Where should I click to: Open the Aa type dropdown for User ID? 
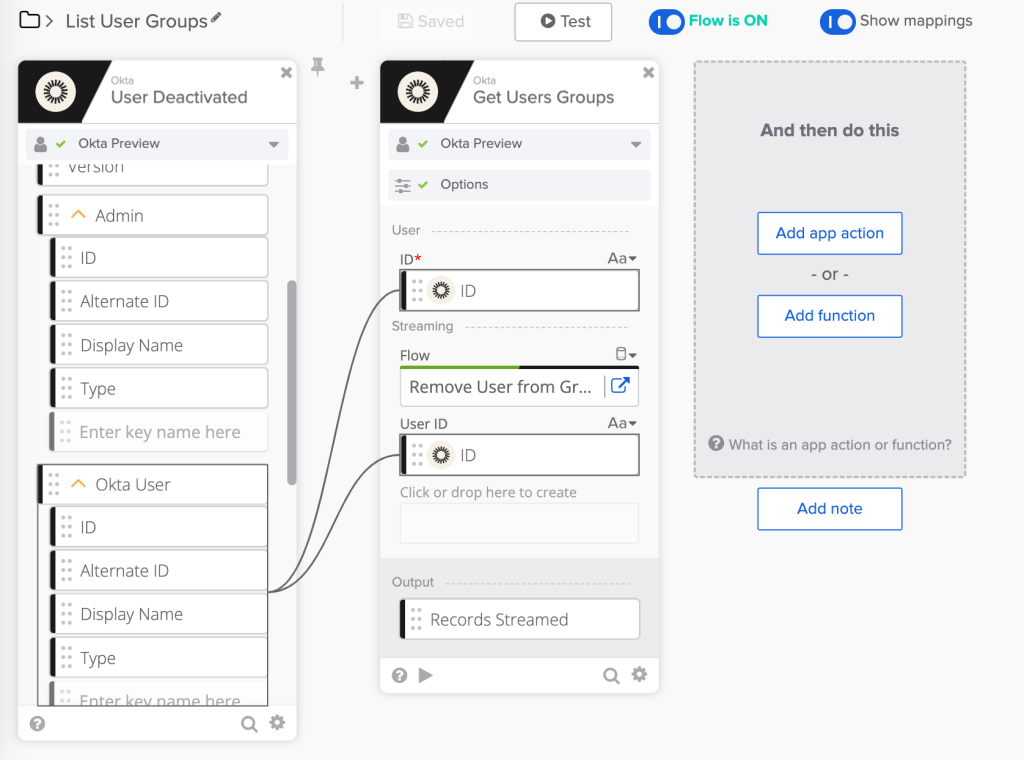point(622,423)
